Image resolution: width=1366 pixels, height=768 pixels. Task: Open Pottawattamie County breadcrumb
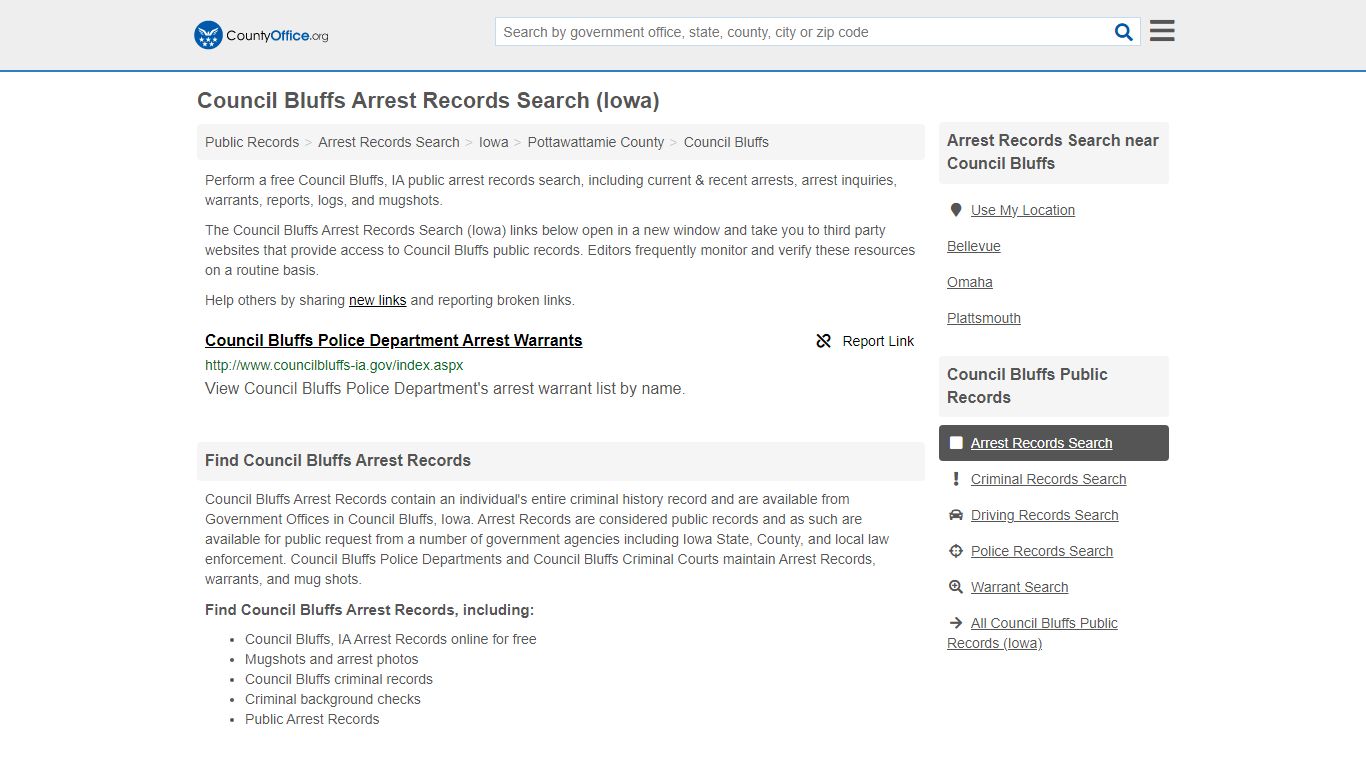pyautogui.click(x=596, y=142)
